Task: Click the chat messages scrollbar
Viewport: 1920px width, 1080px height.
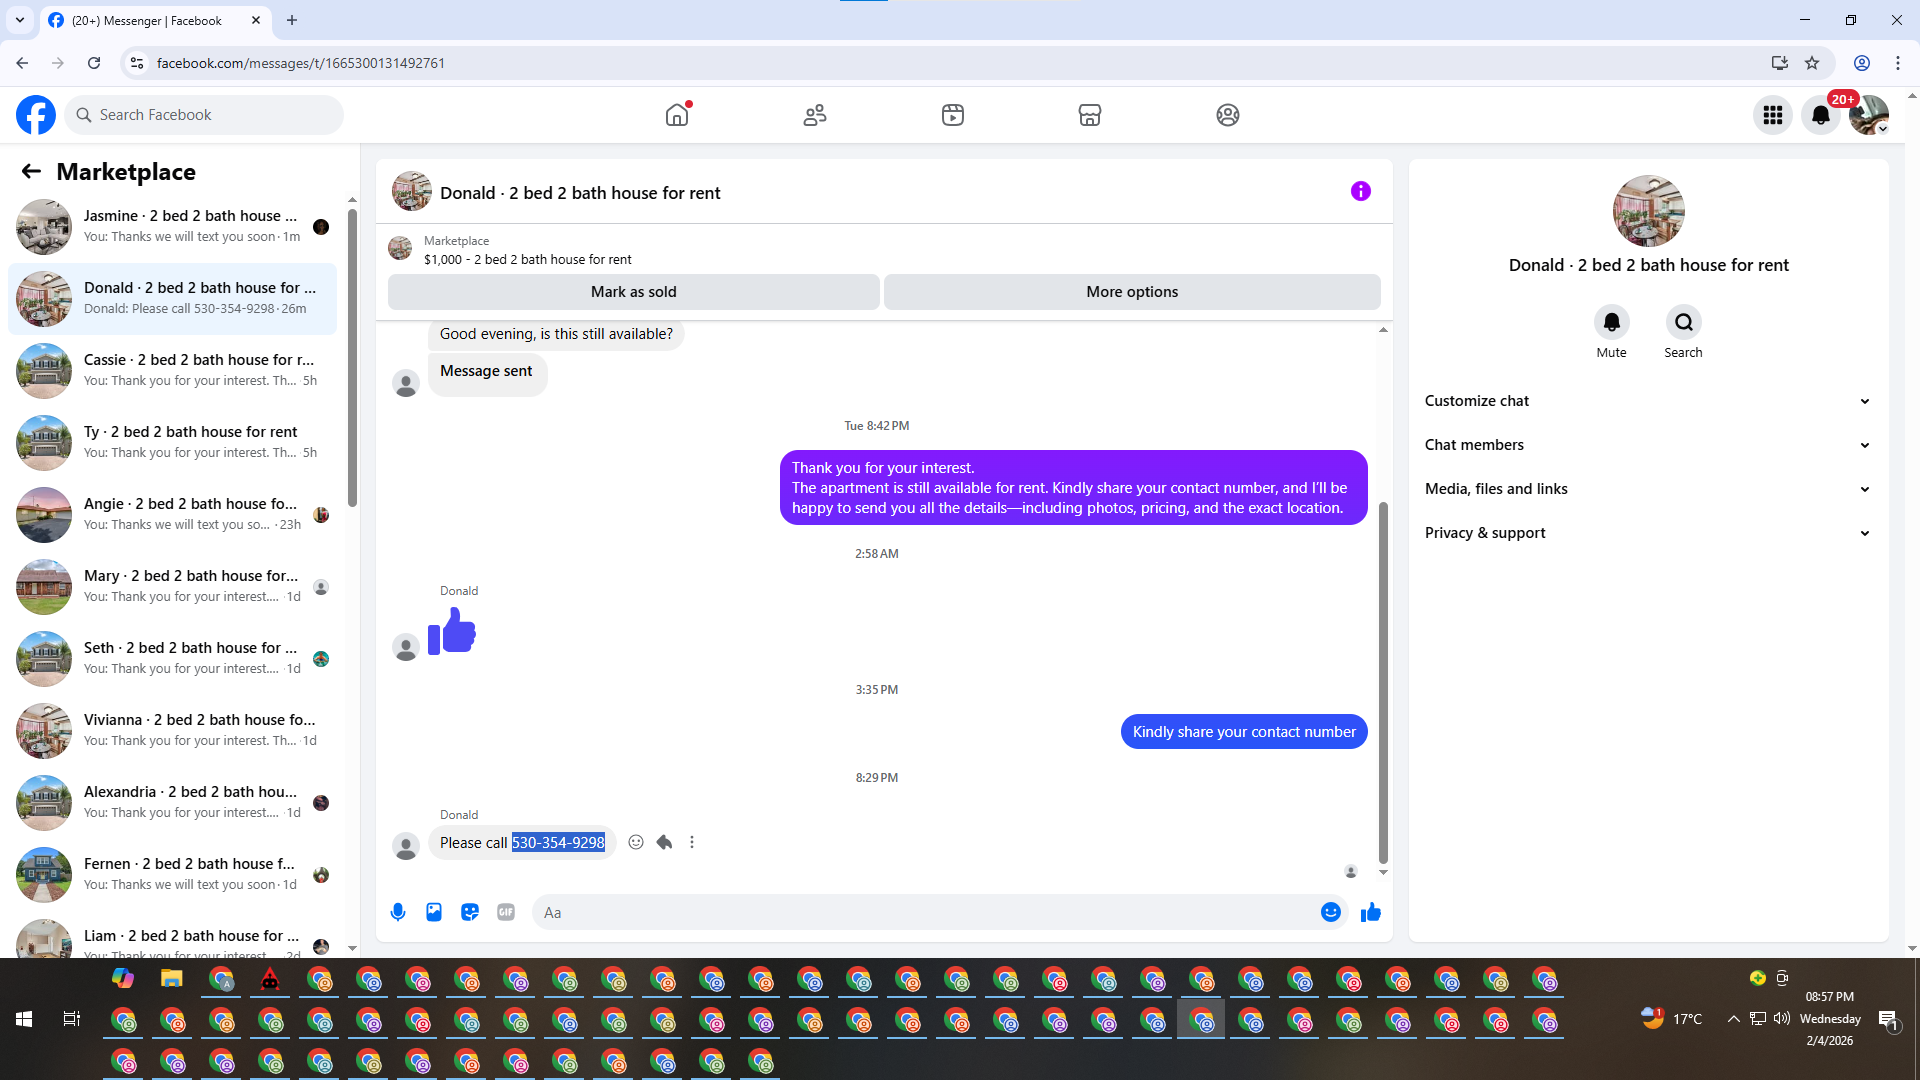Action: (1383, 680)
